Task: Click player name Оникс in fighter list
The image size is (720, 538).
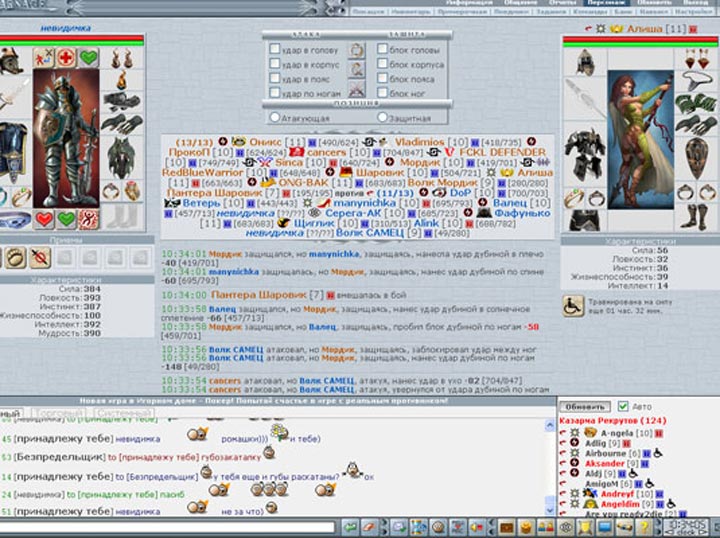Action: pos(264,142)
